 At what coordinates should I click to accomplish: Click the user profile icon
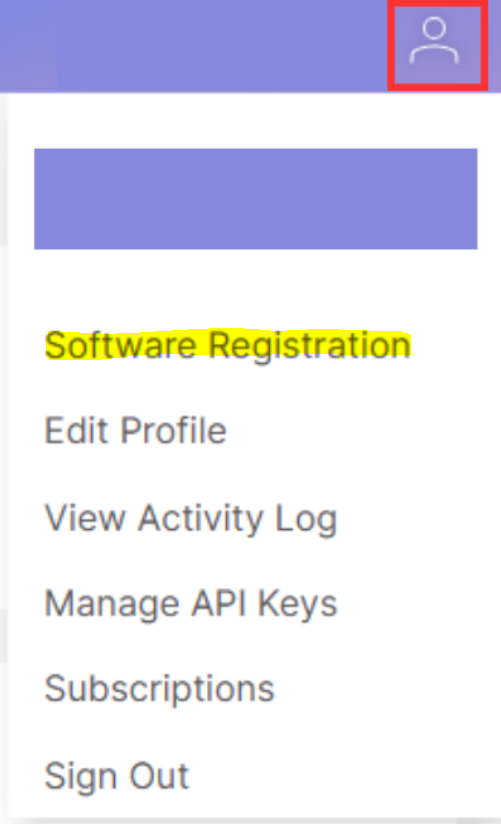434,42
